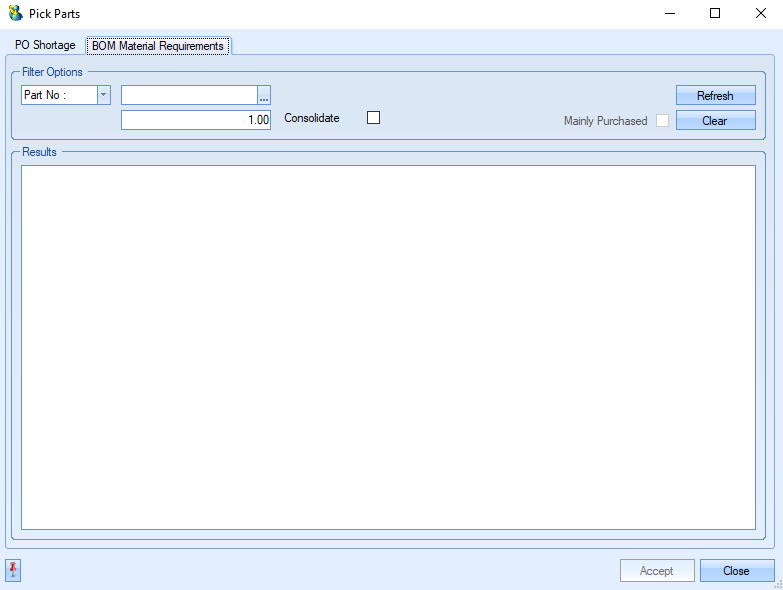Click the quantity field showing 1.00
The image size is (783, 590).
(x=196, y=120)
